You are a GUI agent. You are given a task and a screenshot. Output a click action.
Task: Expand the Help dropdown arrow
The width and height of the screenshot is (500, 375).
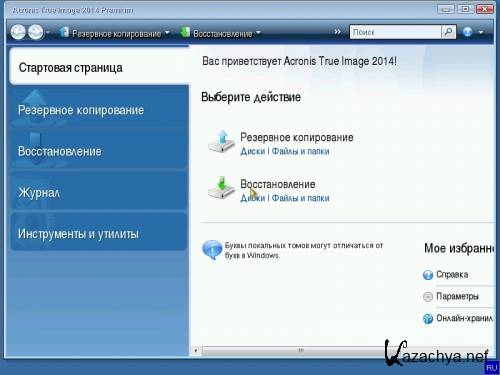(x=481, y=32)
